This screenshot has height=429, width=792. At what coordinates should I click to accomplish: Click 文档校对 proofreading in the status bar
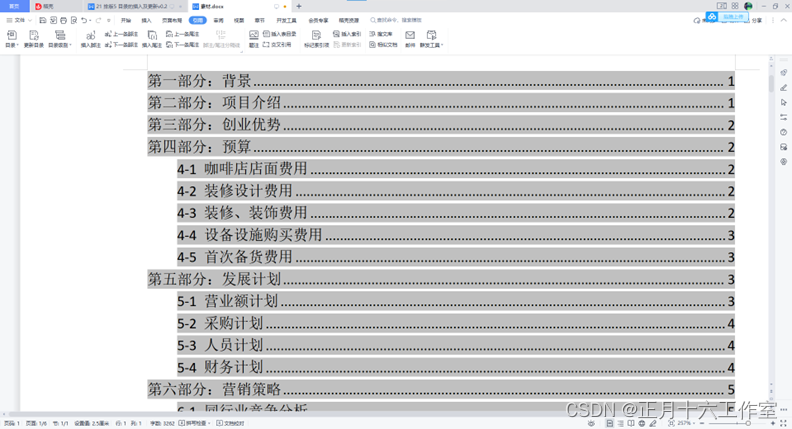230,423
